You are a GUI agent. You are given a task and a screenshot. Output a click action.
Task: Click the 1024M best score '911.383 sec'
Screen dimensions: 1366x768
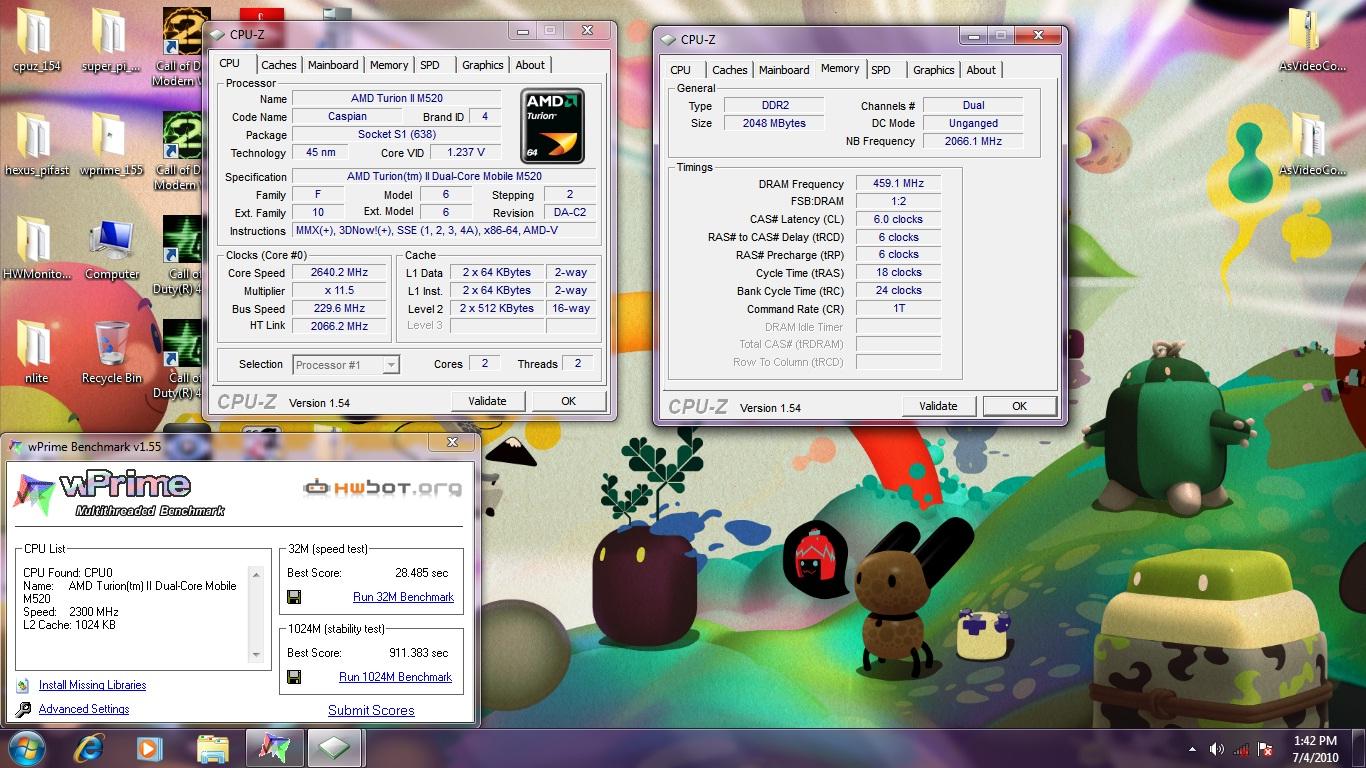tap(418, 653)
